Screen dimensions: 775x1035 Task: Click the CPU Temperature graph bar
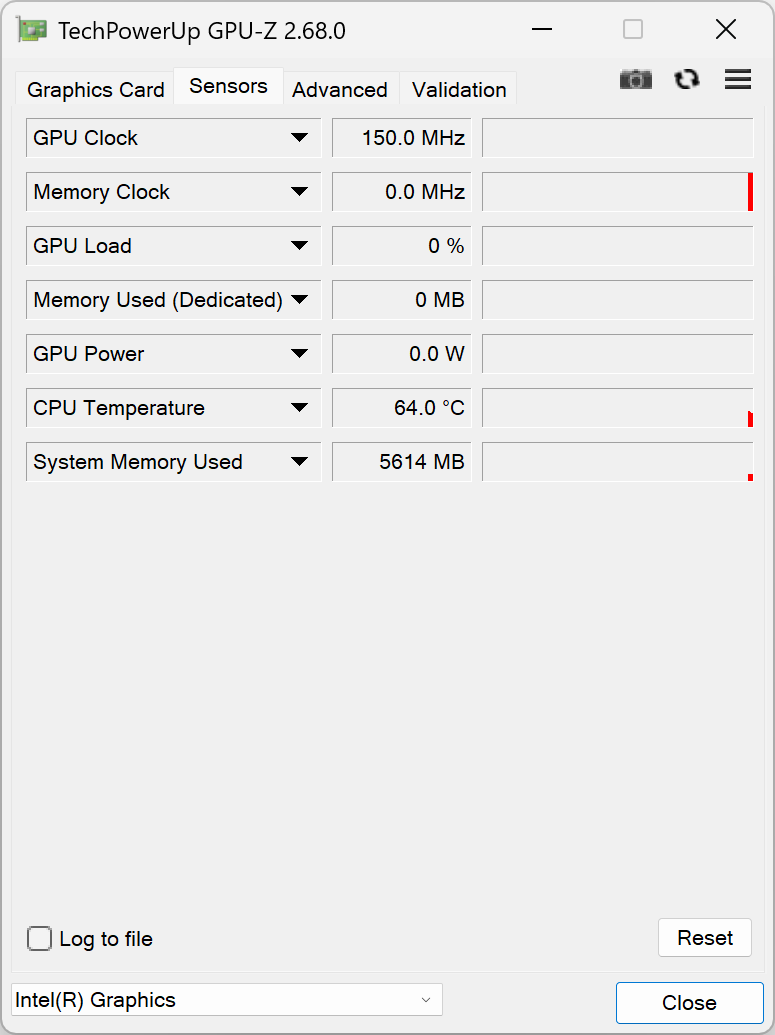point(617,408)
